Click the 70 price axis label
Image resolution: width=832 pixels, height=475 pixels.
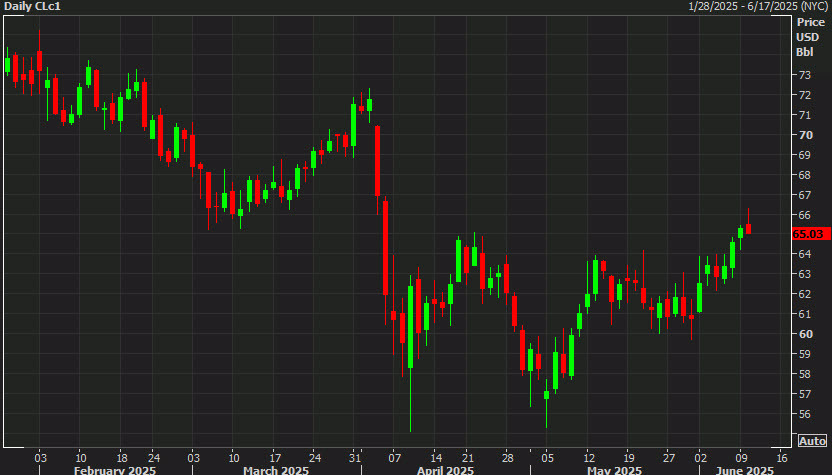tap(805, 135)
